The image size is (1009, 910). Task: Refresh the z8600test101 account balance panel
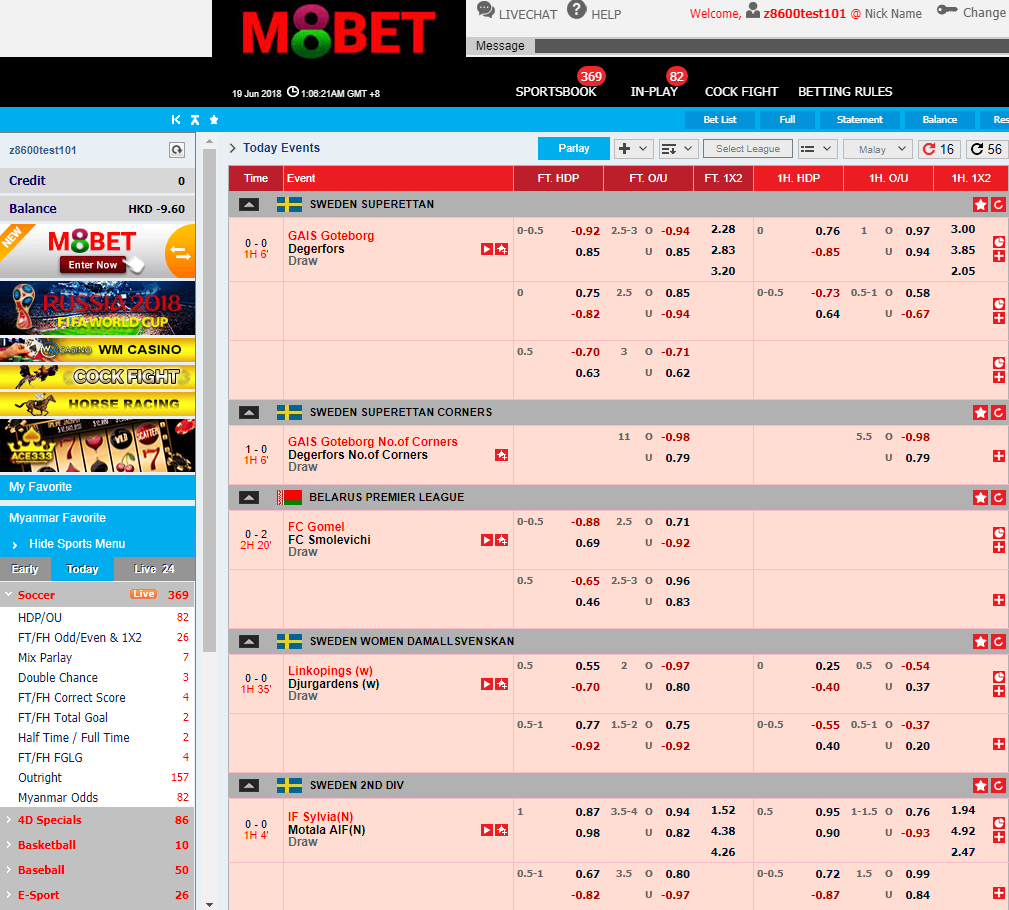click(x=177, y=150)
